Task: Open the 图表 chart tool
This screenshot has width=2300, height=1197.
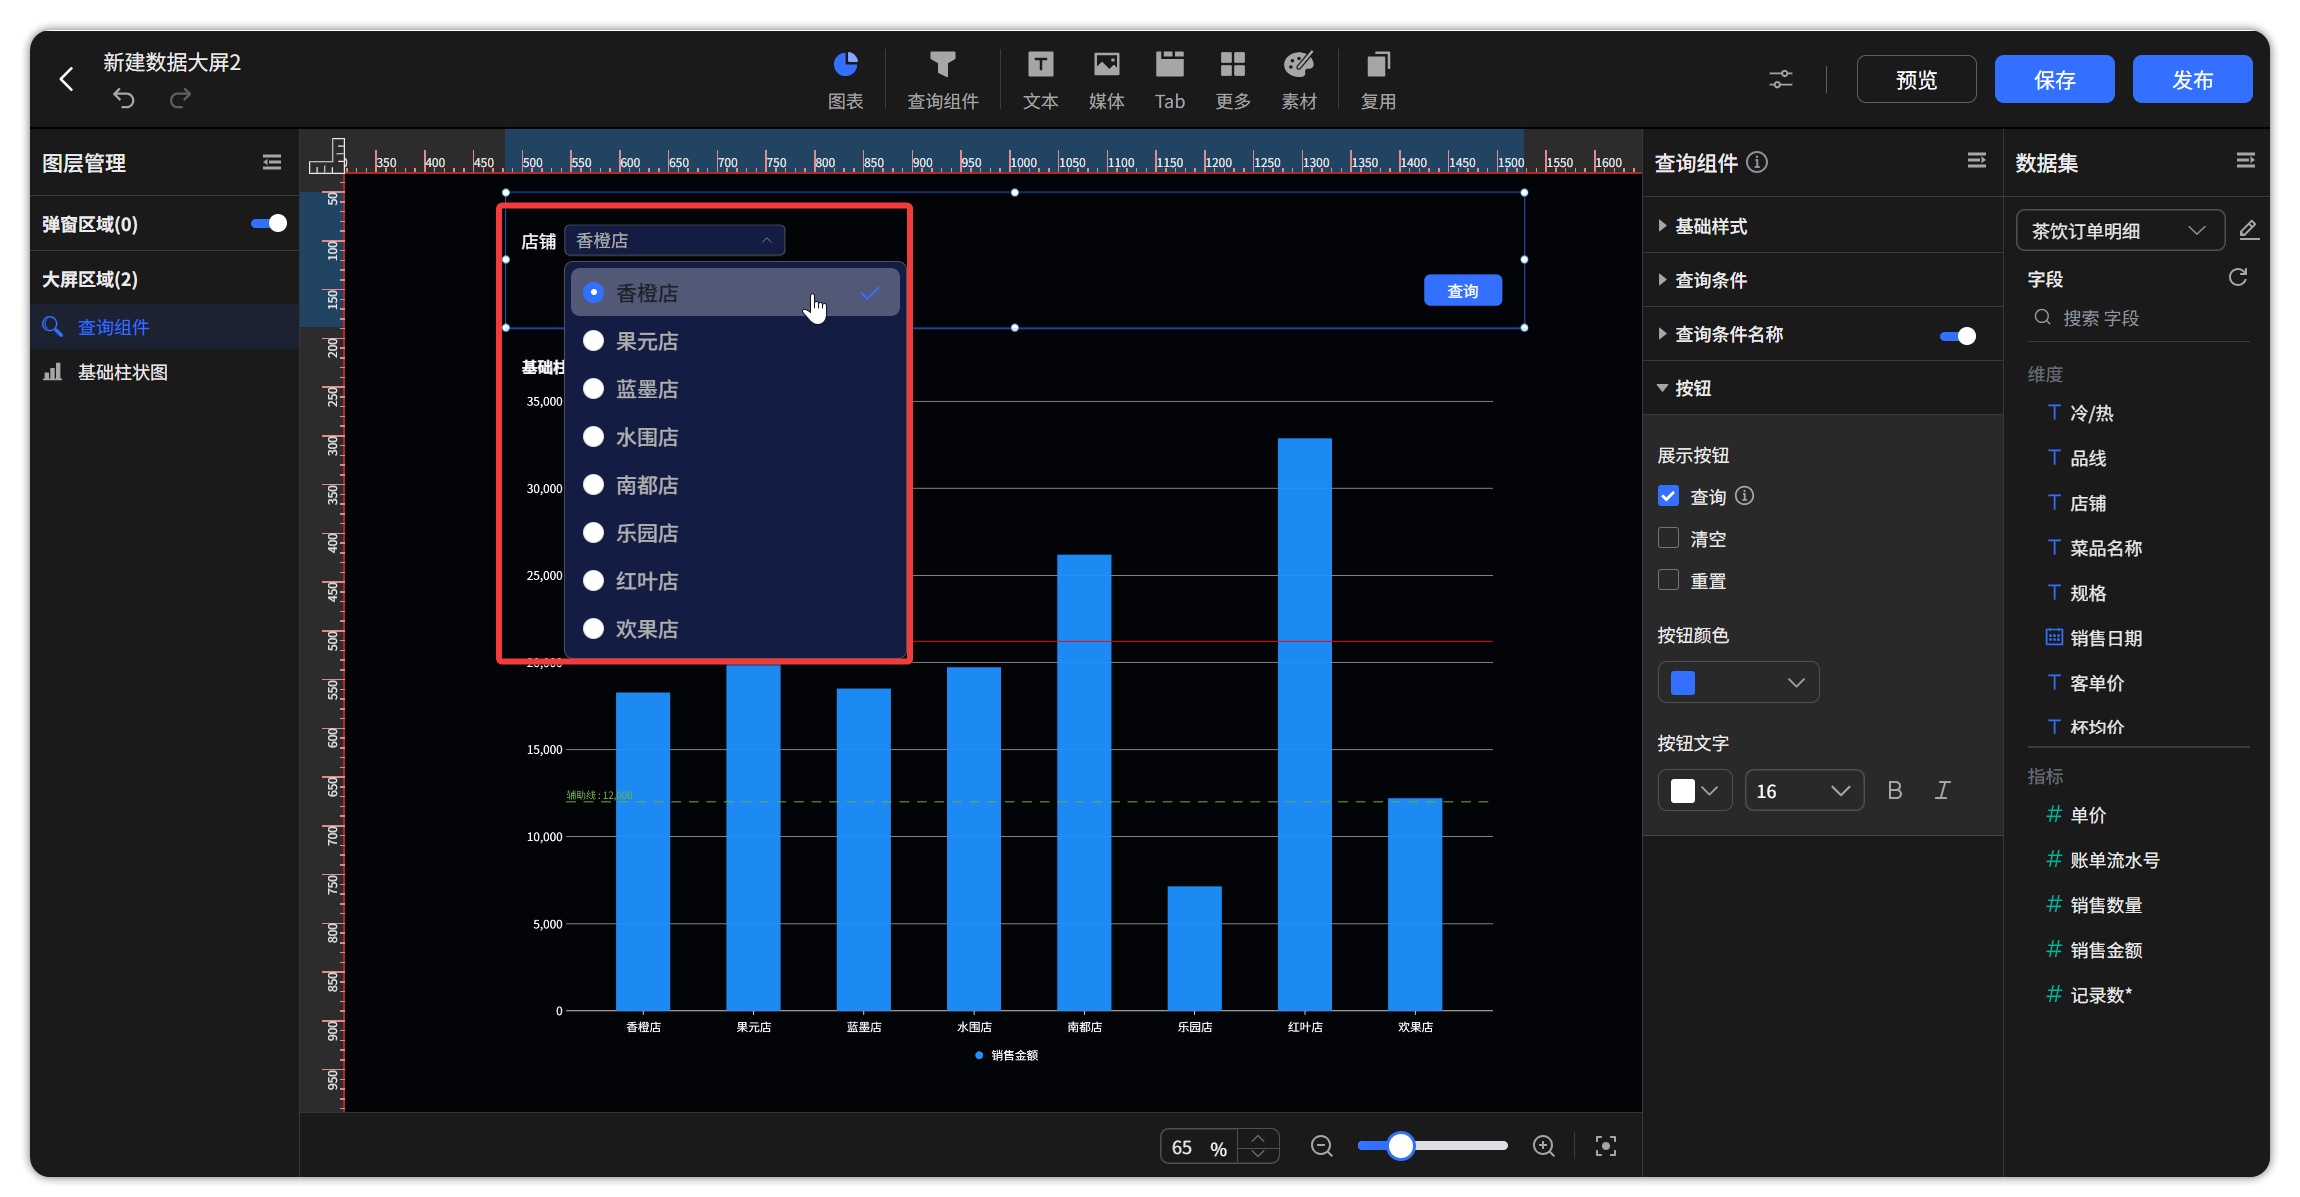Action: click(845, 80)
